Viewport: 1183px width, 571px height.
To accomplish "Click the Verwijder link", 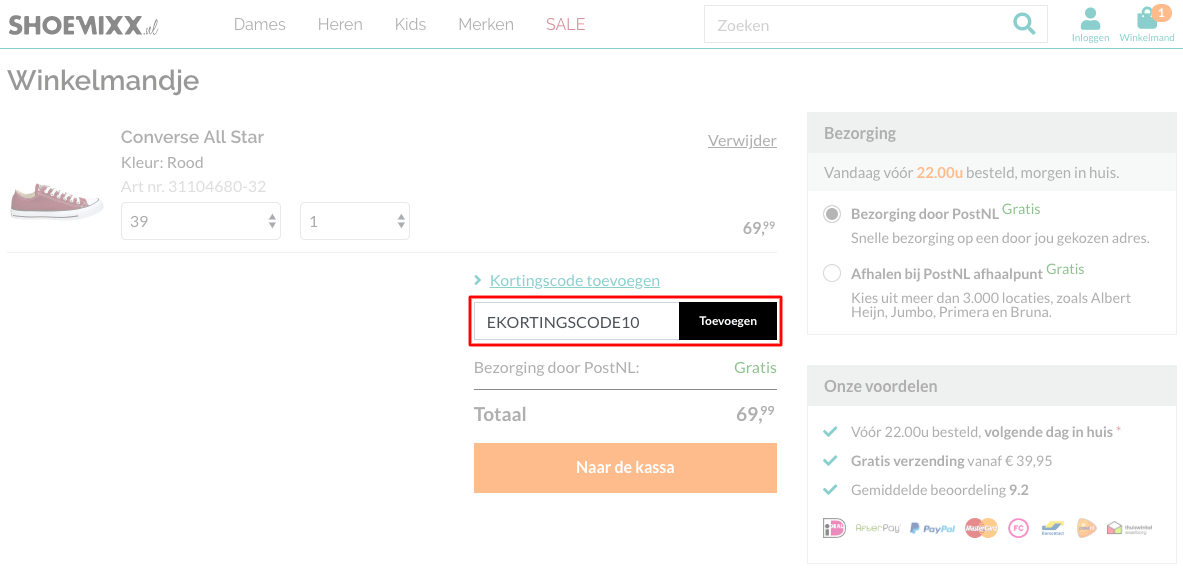I will click(742, 141).
